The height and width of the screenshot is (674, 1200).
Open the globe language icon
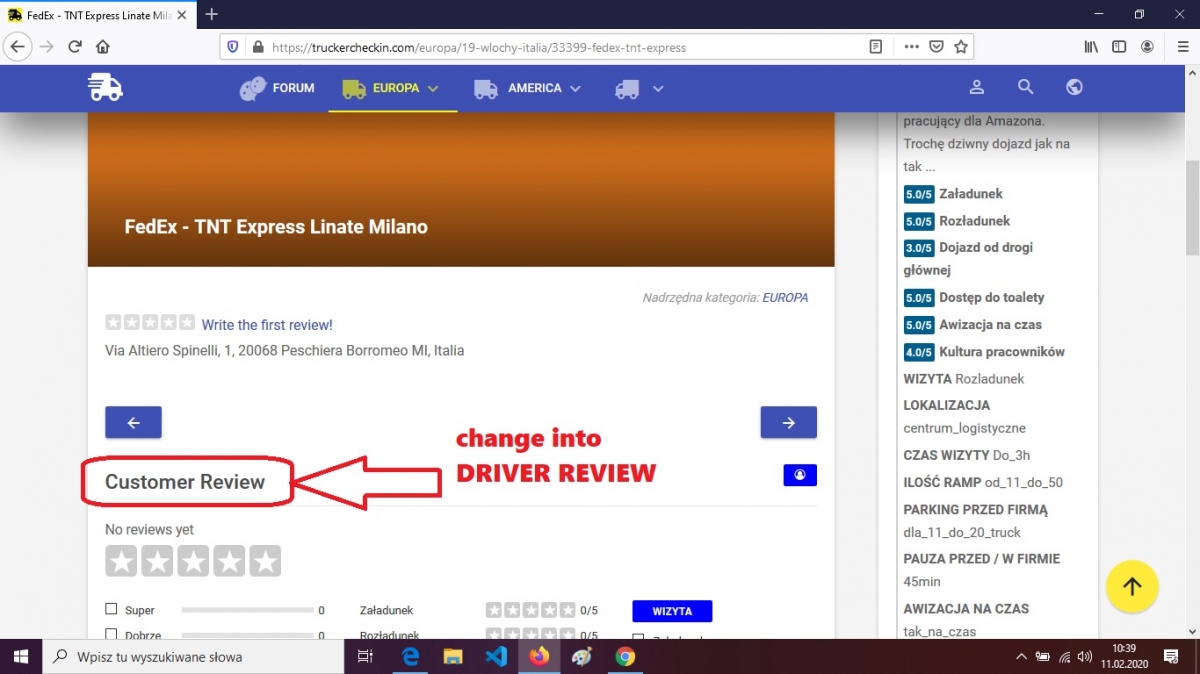(1074, 88)
